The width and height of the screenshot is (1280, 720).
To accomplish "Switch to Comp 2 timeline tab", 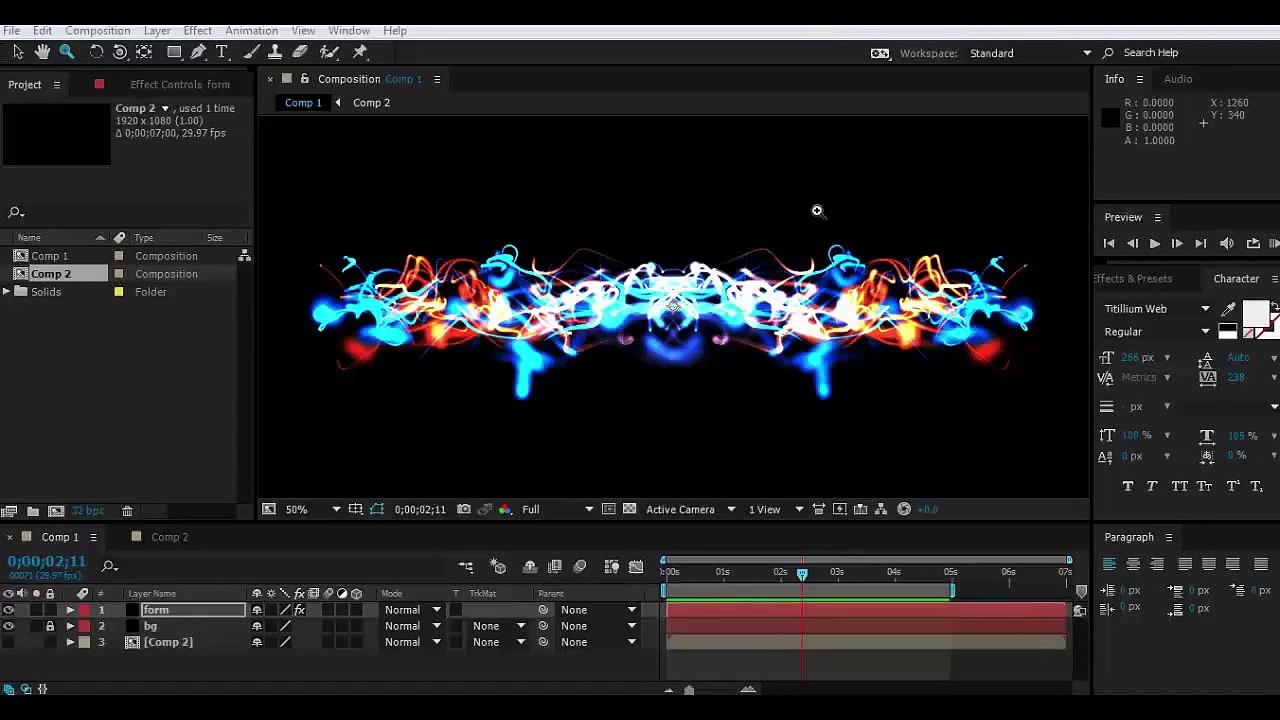I will (169, 537).
